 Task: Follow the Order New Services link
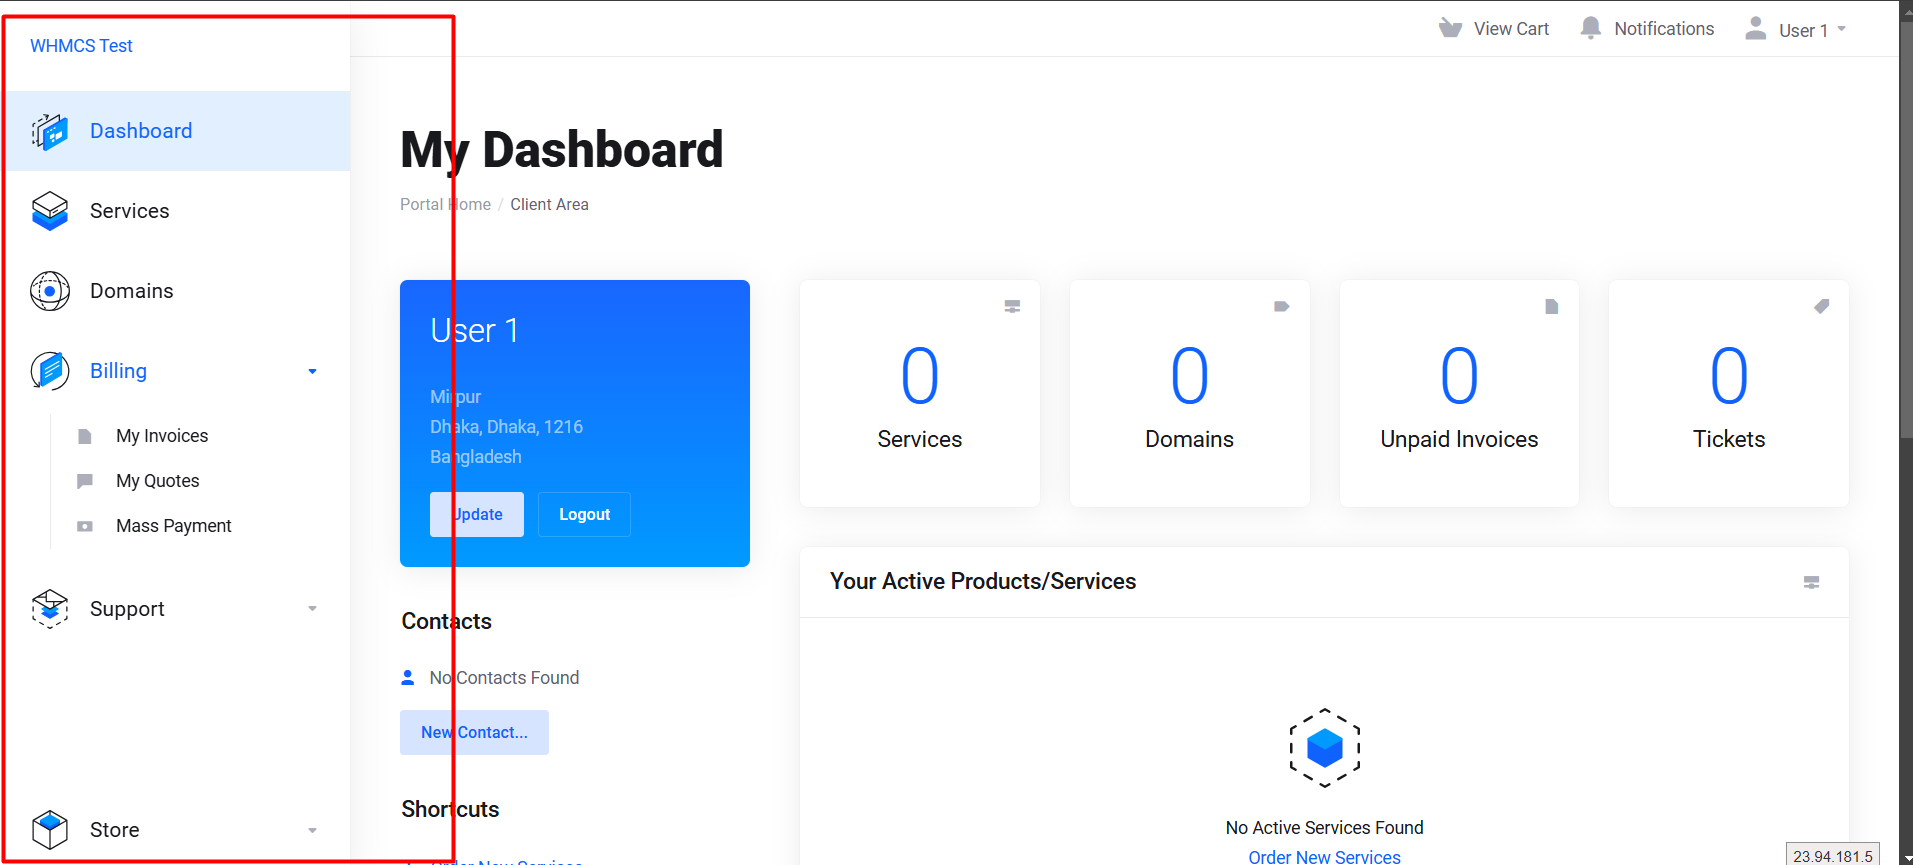1324,857
